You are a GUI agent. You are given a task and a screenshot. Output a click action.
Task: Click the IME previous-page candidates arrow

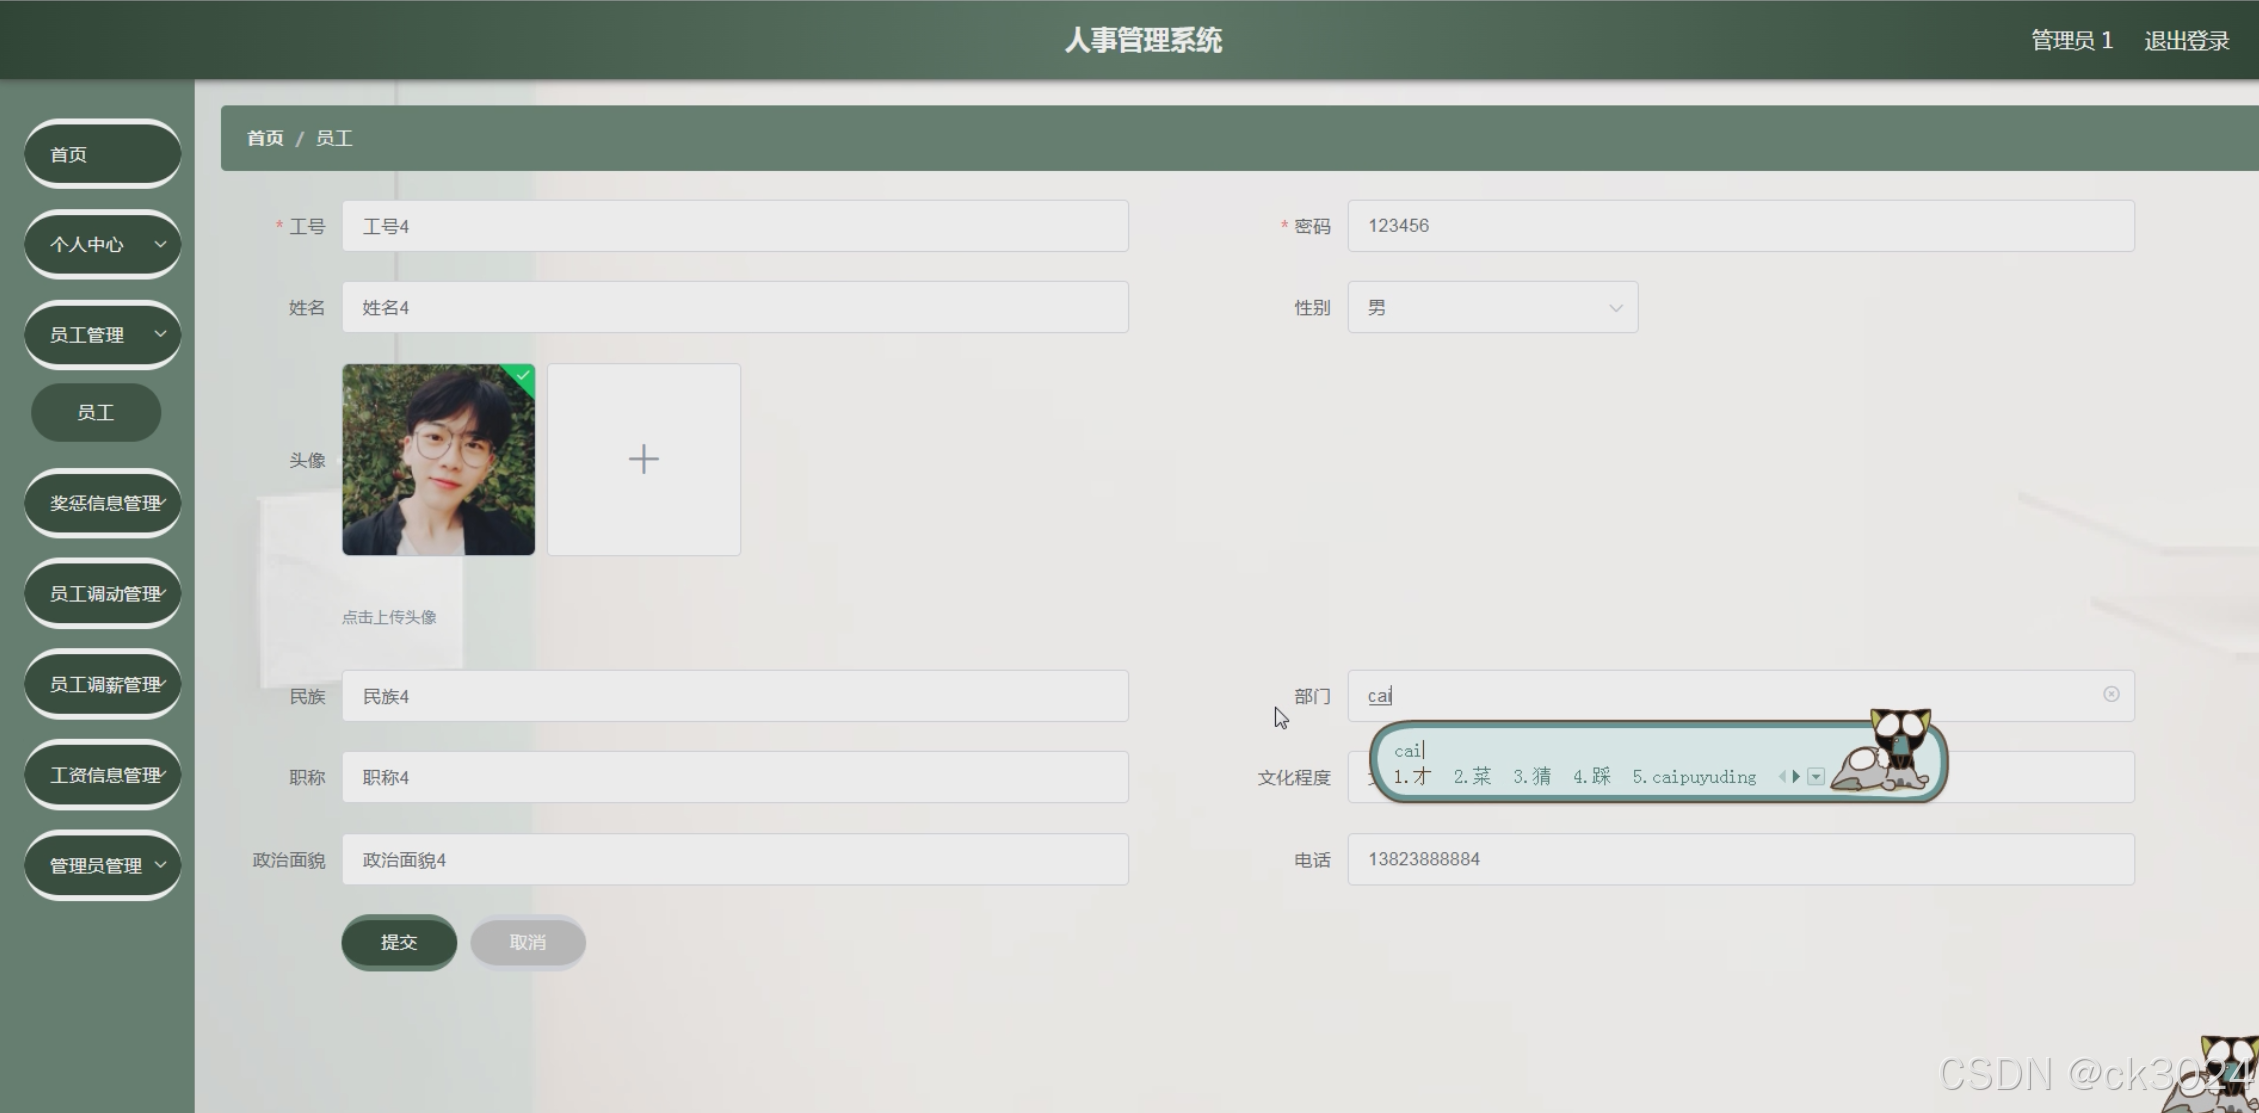point(1782,777)
